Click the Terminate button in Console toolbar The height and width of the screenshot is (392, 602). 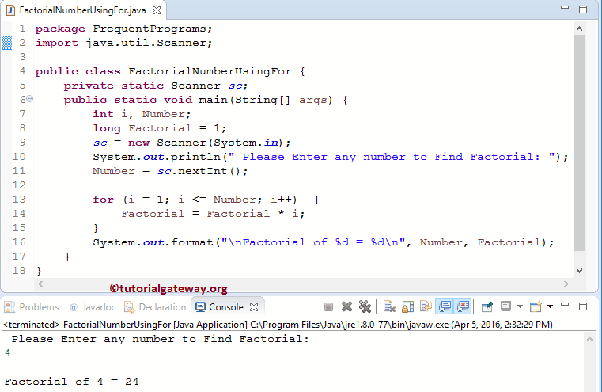(328, 306)
